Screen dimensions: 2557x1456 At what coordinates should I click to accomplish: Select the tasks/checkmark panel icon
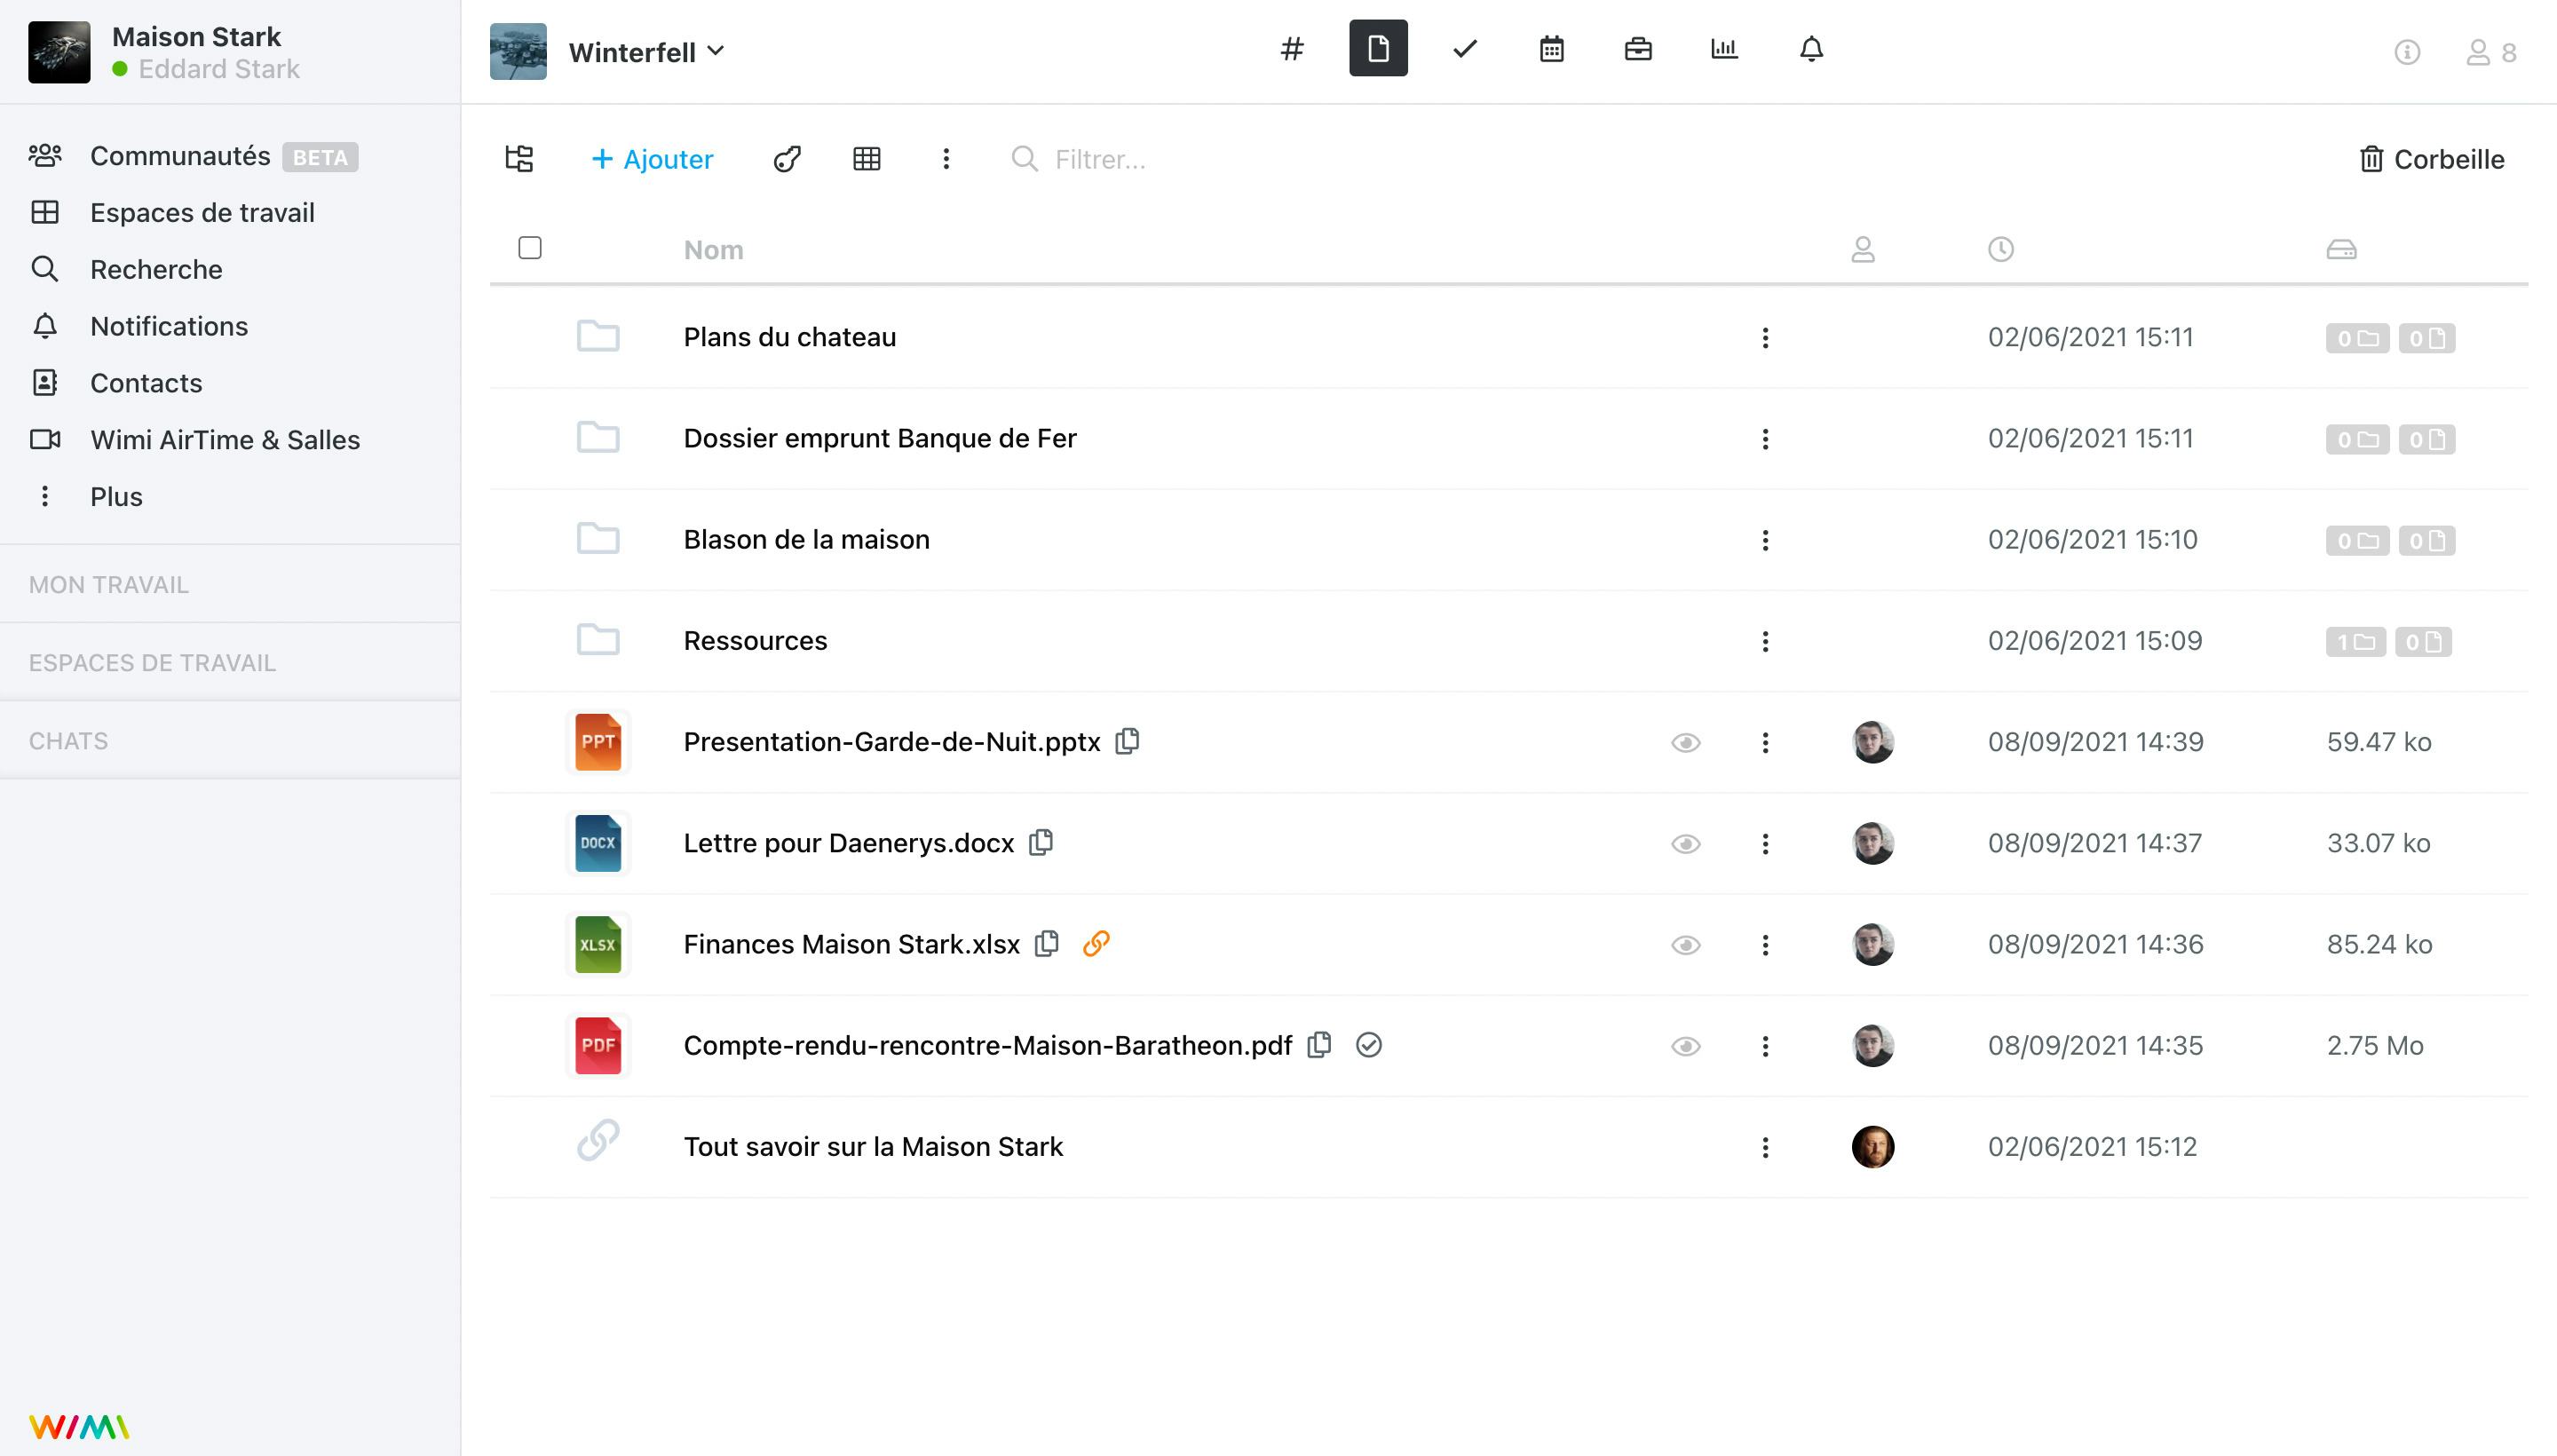(x=1465, y=47)
